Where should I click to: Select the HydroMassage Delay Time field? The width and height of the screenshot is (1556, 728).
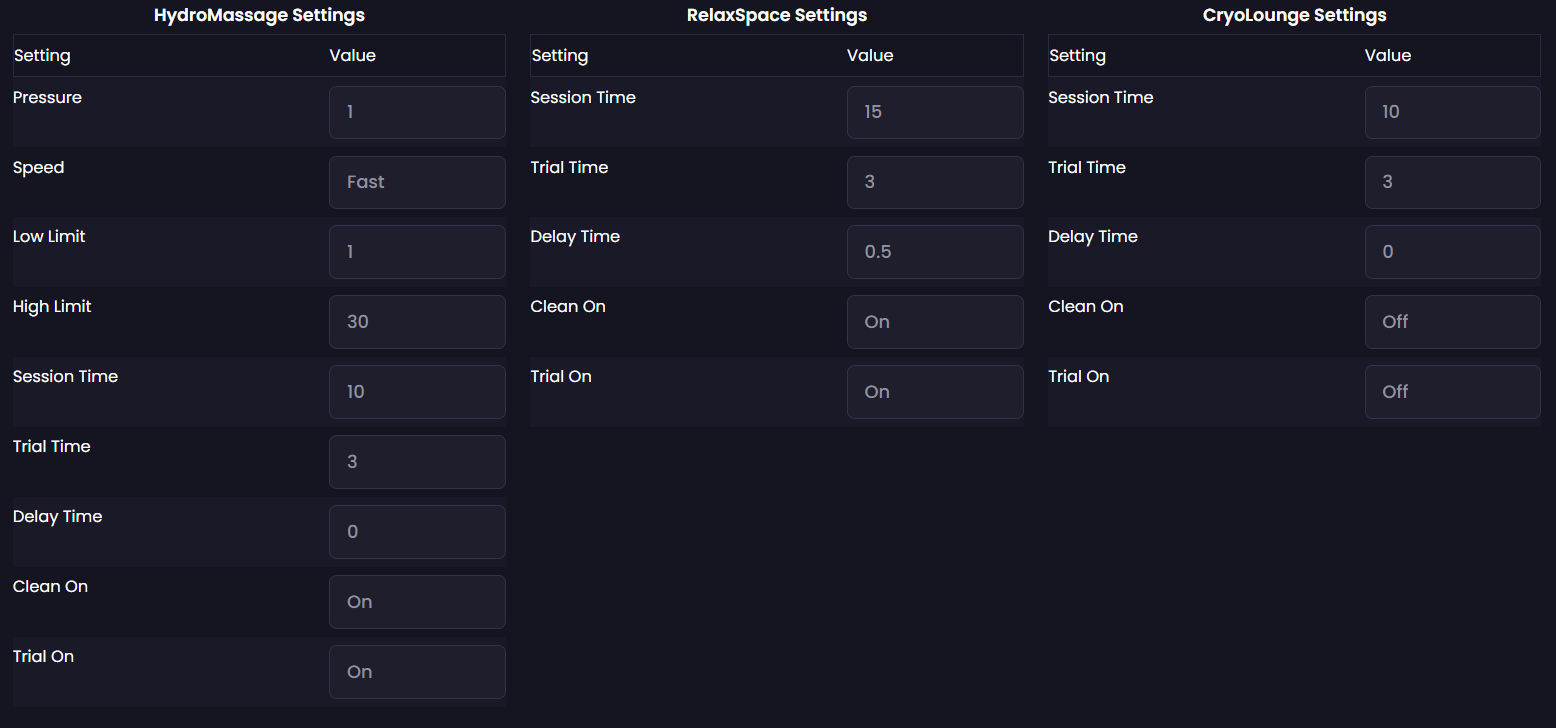417,532
